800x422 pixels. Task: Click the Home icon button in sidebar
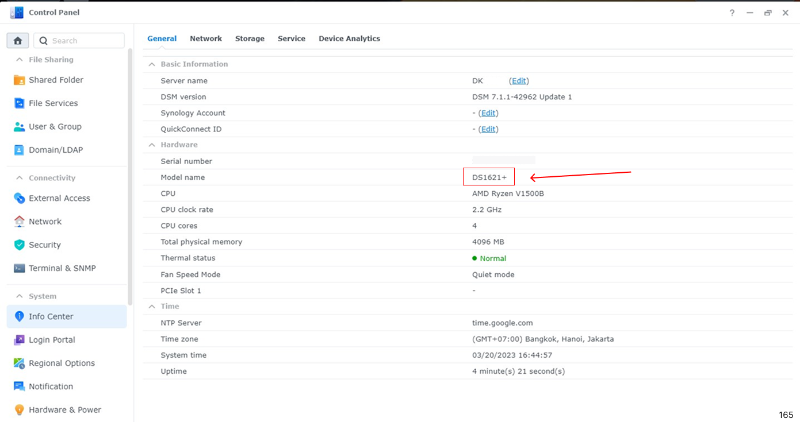pos(18,41)
